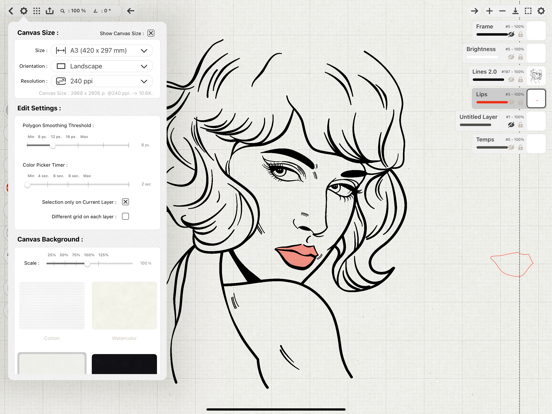Lock the Brightness layer
This screenshot has height=414, width=552.
point(521,57)
